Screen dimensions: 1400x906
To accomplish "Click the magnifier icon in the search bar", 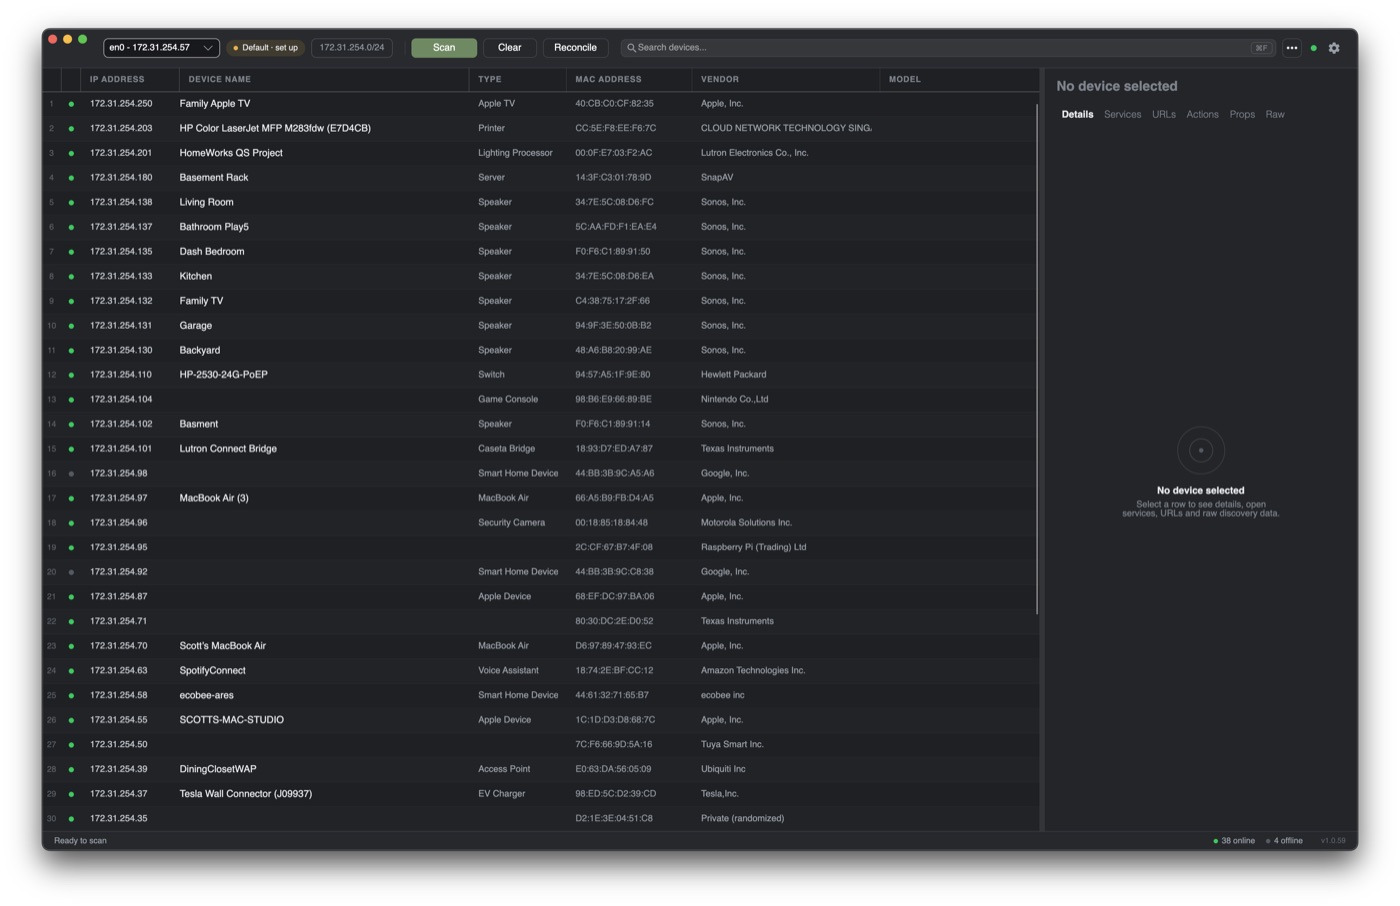I will (631, 48).
